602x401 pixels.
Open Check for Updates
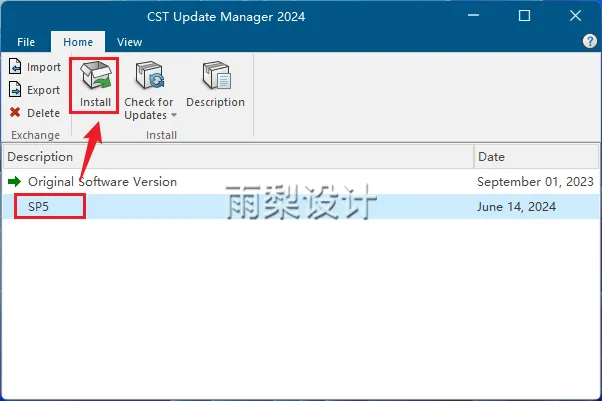coord(149,91)
